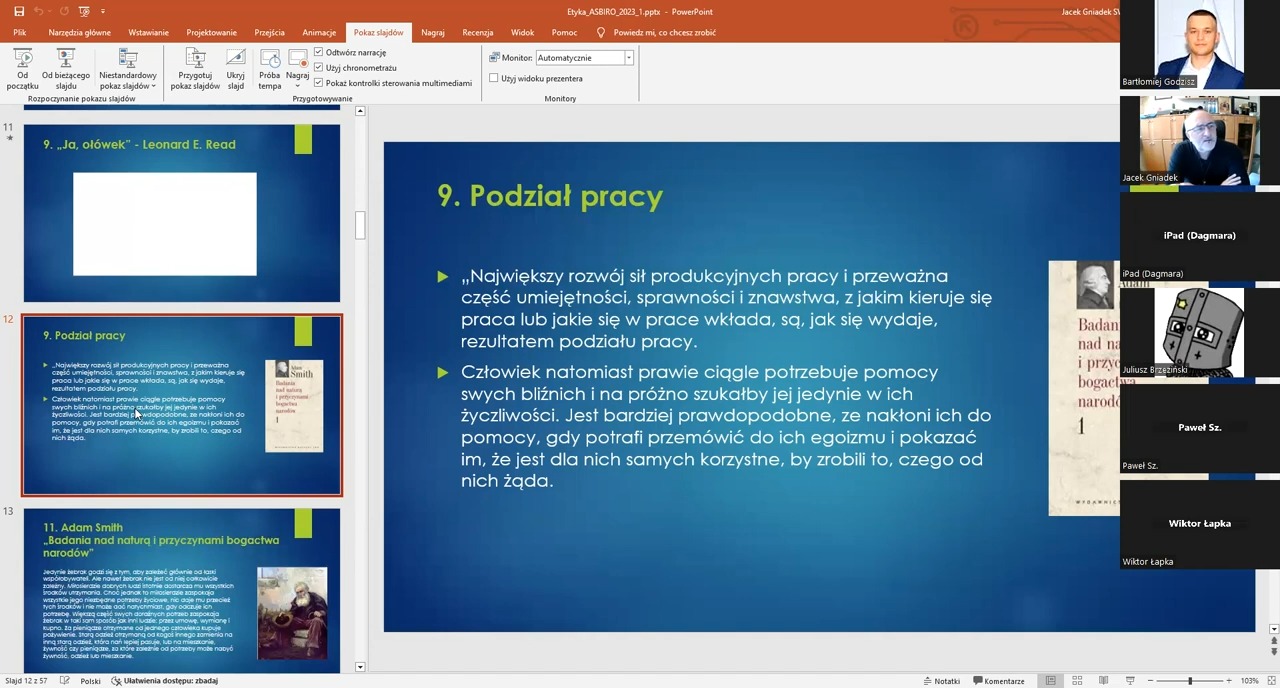This screenshot has height=688, width=1280.
Task: Click thumbnail pane scroll down arrow
Action: coord(360,667)
